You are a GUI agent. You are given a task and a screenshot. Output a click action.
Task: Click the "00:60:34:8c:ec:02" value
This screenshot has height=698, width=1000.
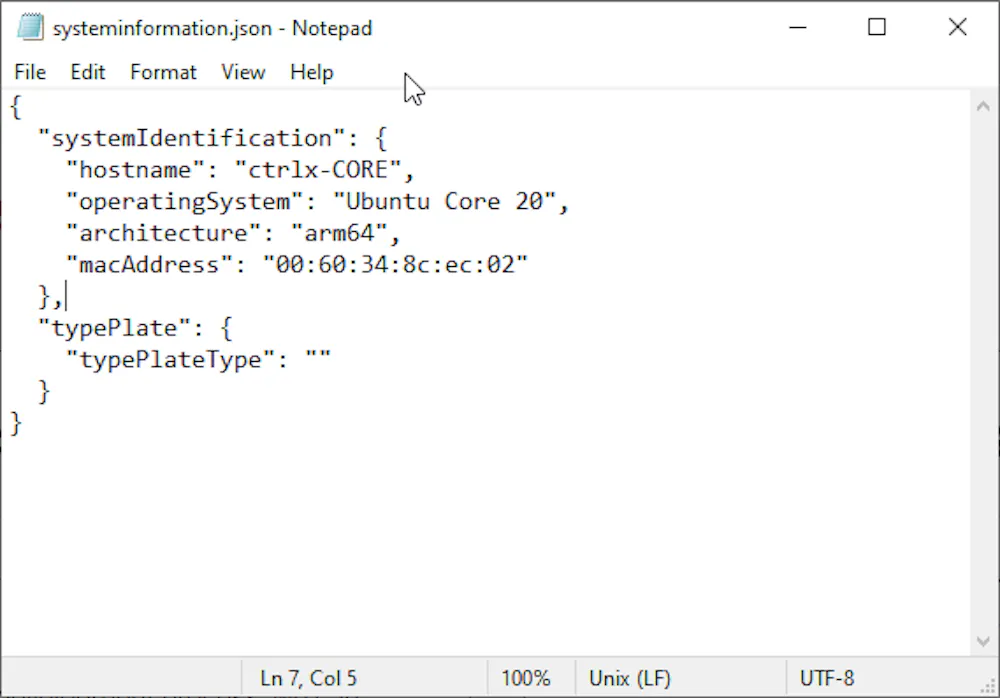click(x=395, y=265)
